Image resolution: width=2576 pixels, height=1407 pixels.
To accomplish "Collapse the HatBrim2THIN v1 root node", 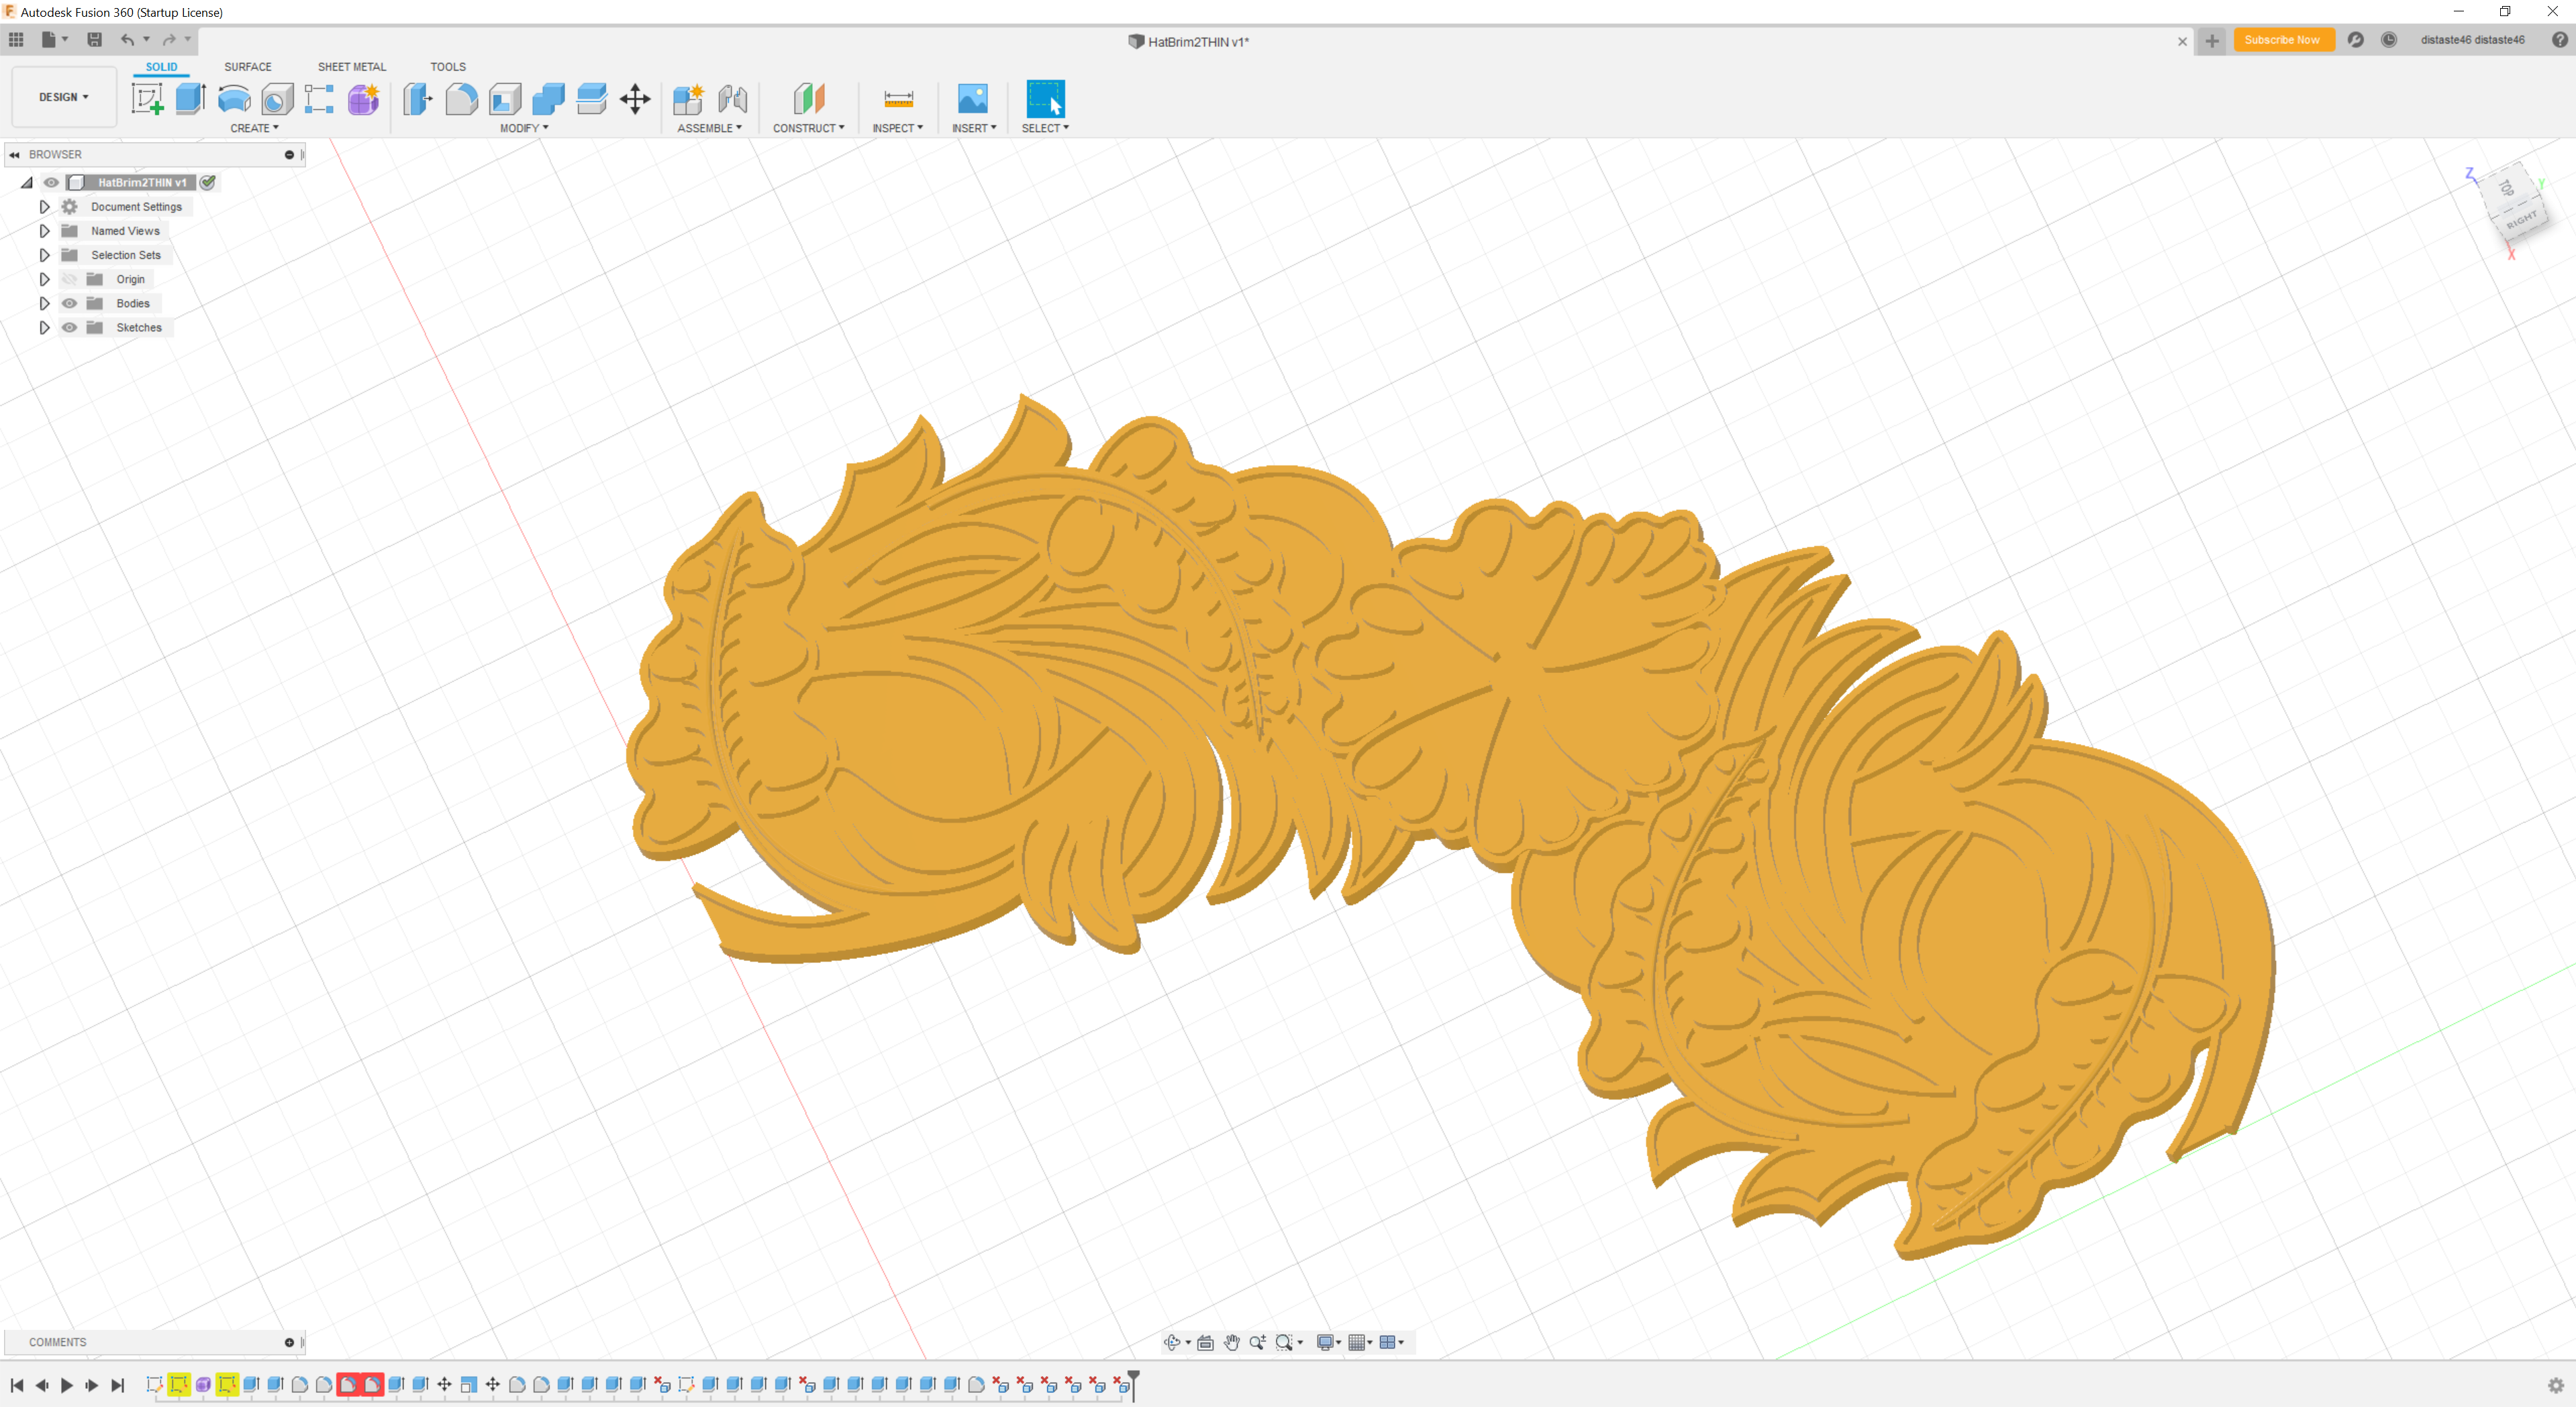I will pos(27,182).
